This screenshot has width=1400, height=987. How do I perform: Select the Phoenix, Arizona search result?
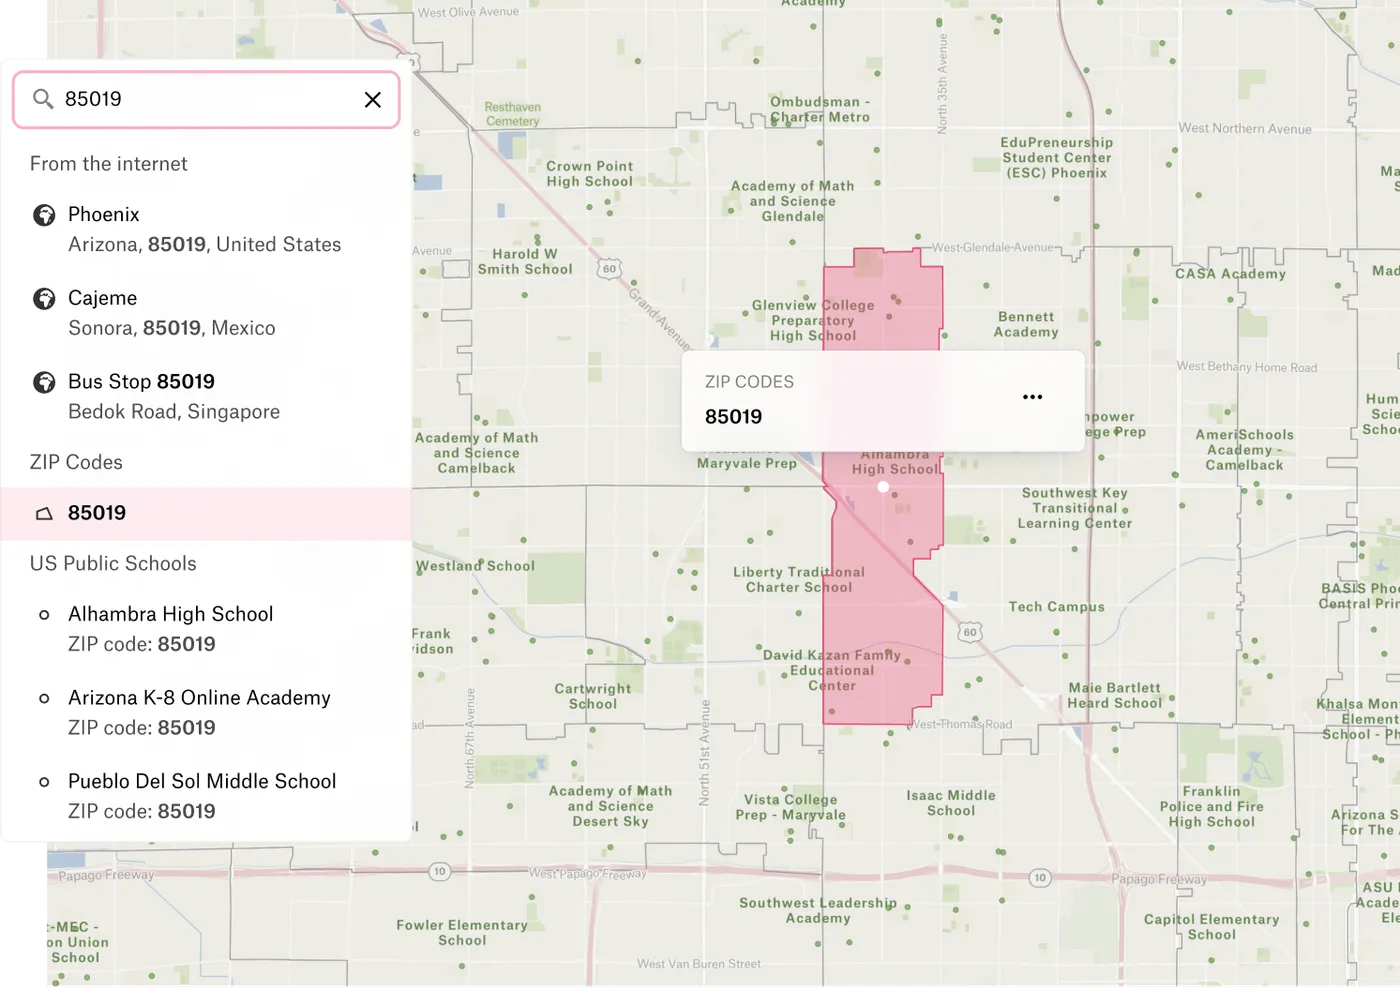pos(206,229)
